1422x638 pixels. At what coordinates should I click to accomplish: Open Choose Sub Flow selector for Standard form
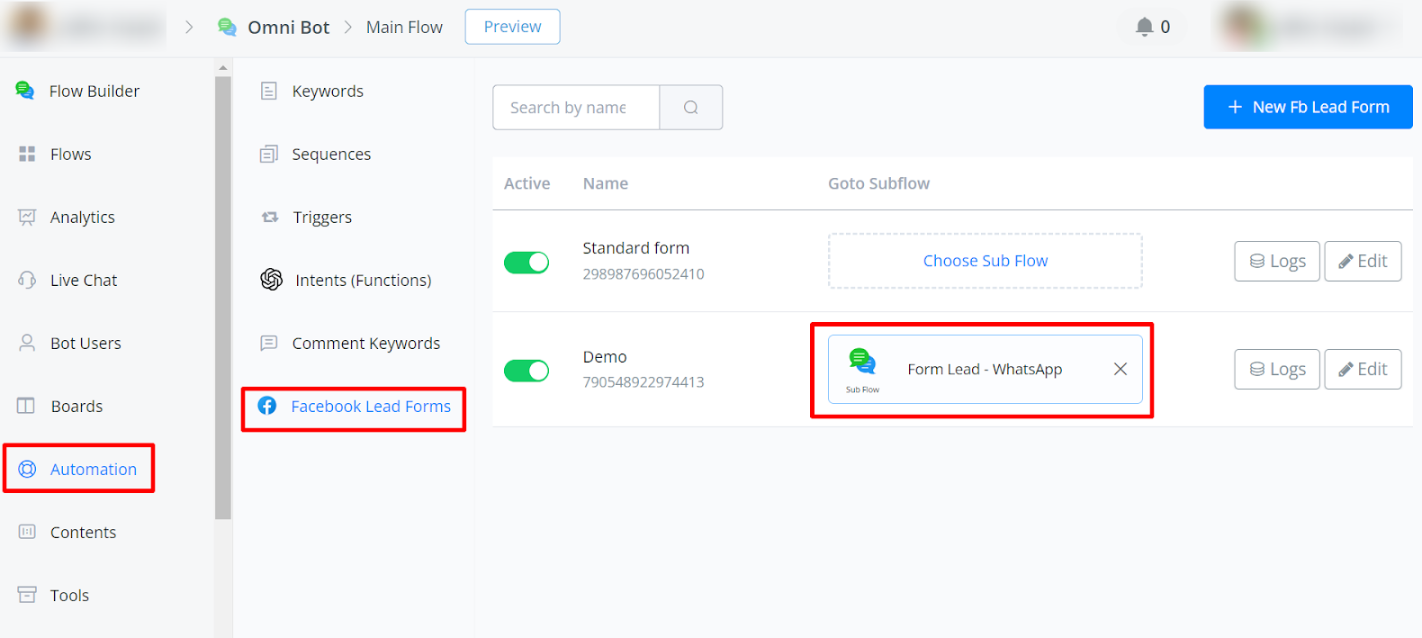point(985,261)
